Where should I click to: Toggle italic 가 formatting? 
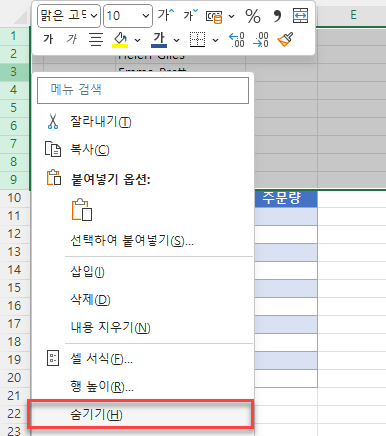(x=72, y=40)
